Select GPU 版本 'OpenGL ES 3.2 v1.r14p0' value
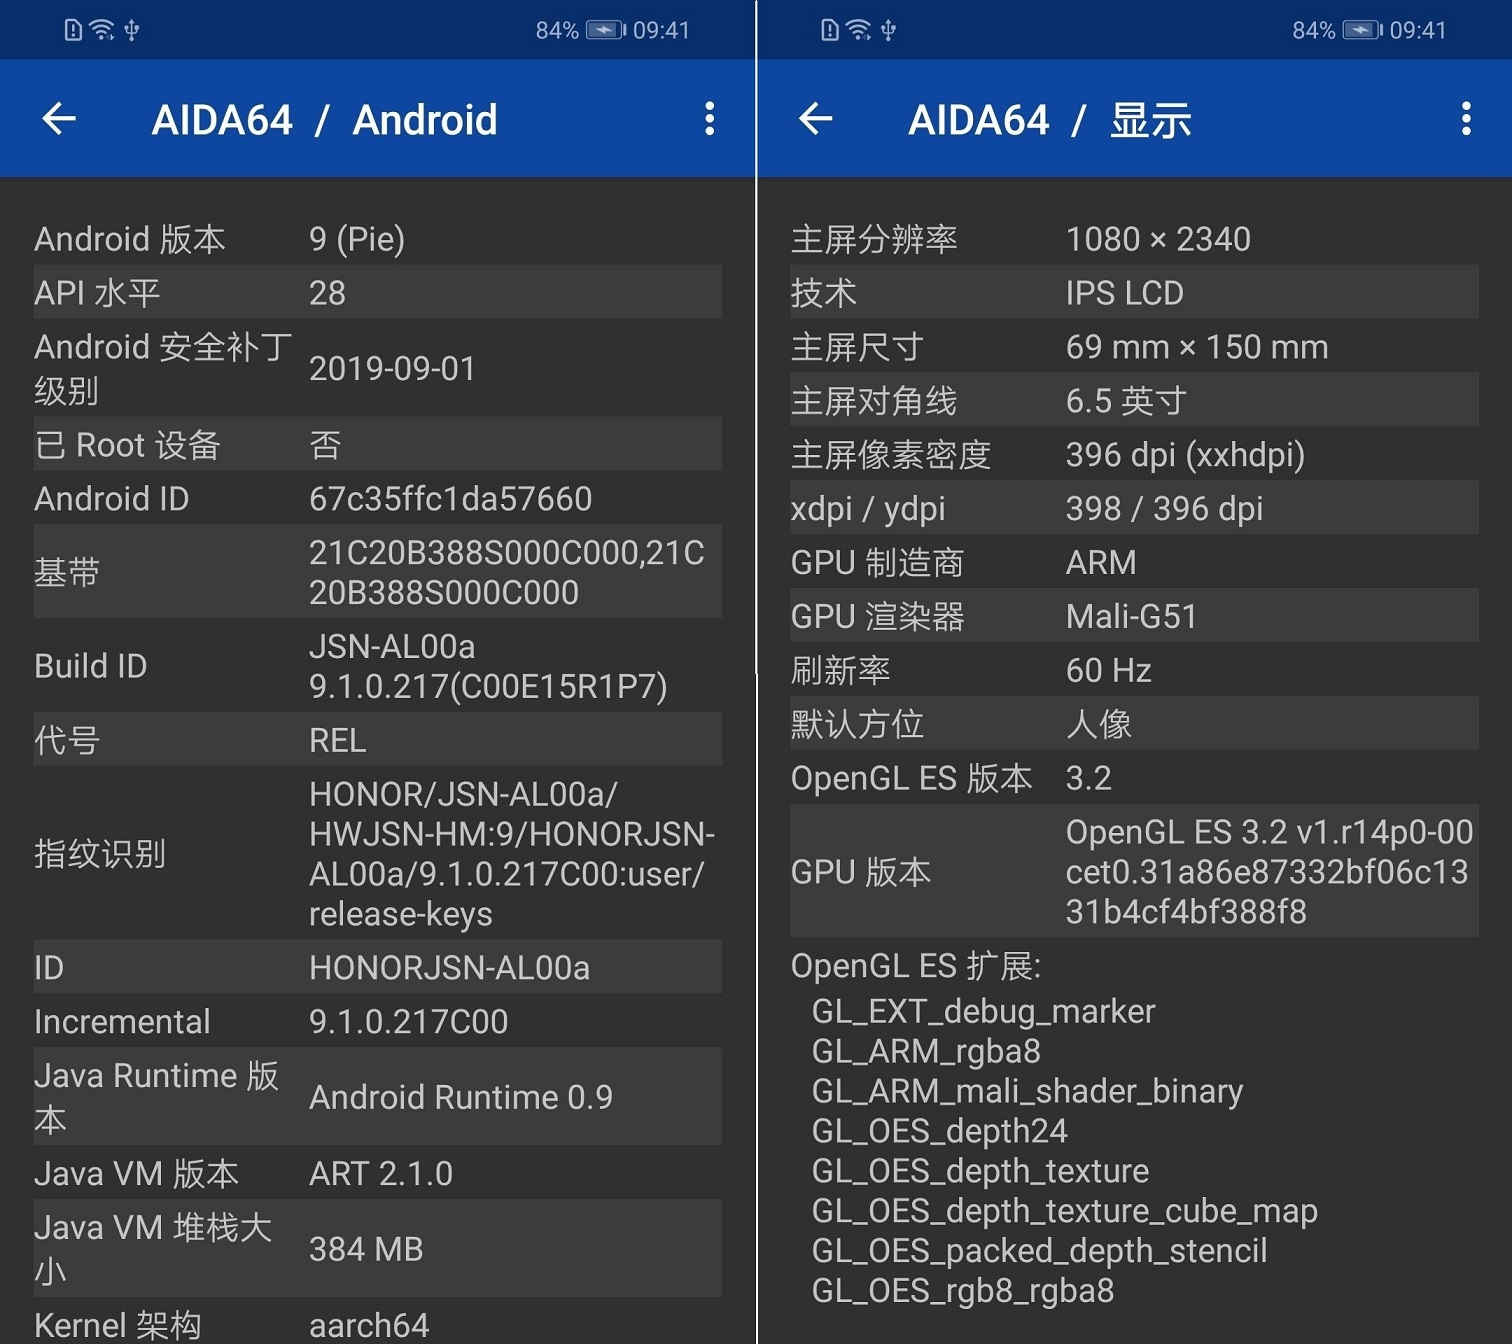 coord(1269,872)
